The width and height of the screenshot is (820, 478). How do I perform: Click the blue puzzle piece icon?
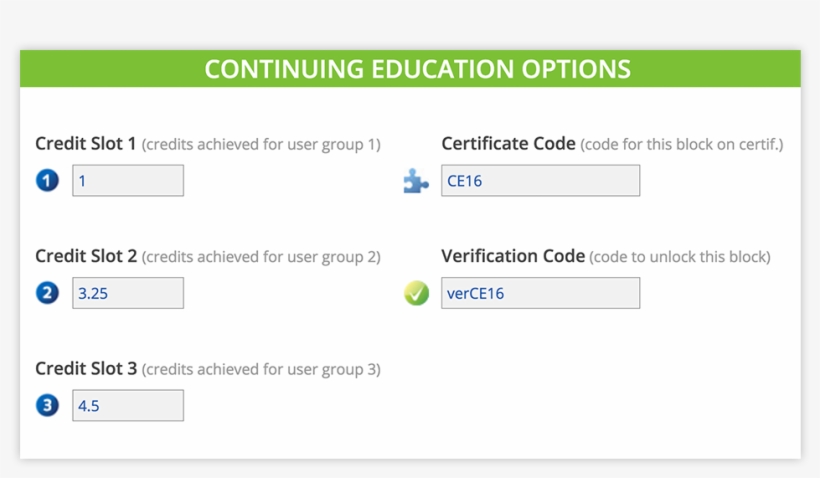[416, 181]
